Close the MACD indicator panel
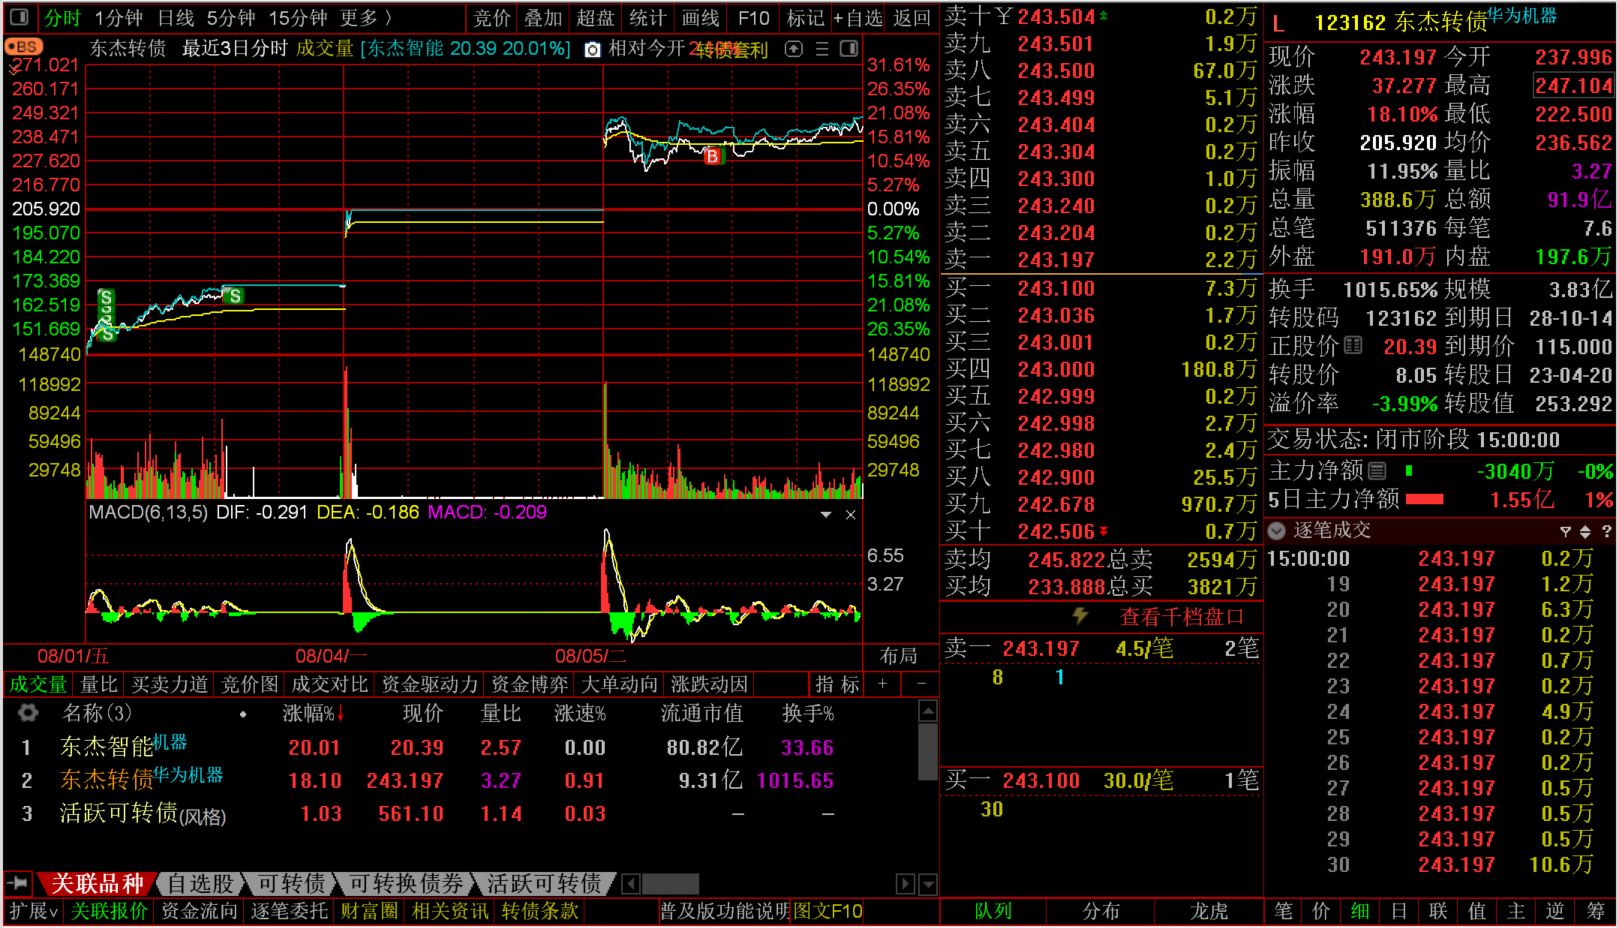 (850, 514)
